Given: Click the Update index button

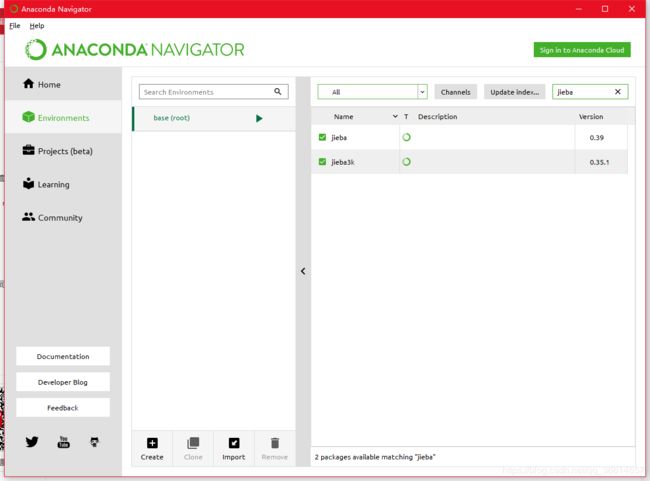Looking at the screenshot, I should (514, 92).
